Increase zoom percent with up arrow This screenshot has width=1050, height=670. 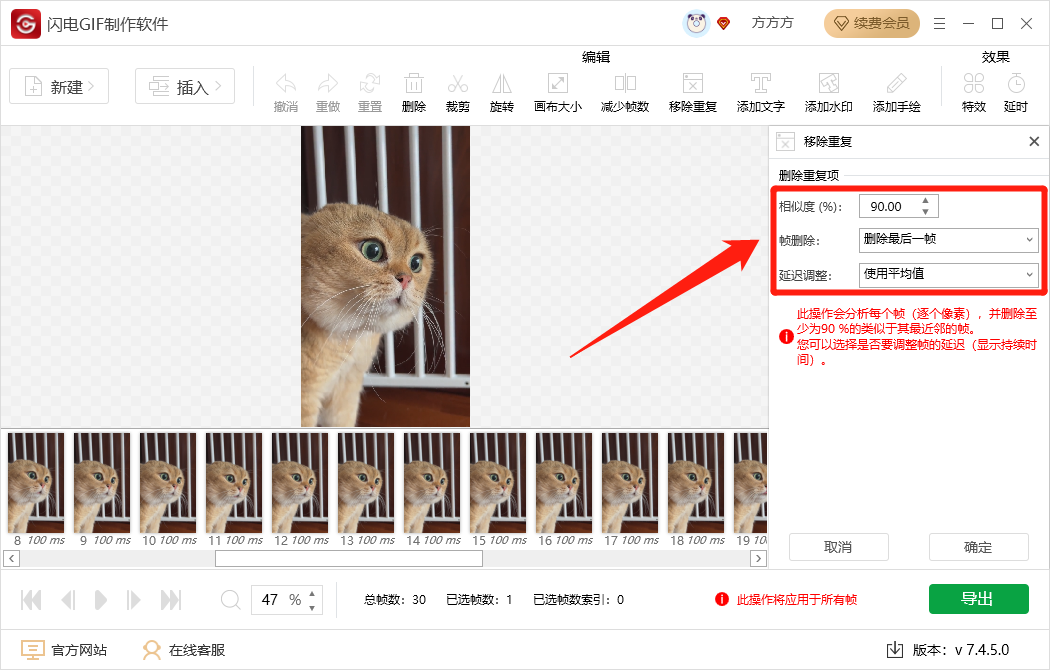pos(312,593)
